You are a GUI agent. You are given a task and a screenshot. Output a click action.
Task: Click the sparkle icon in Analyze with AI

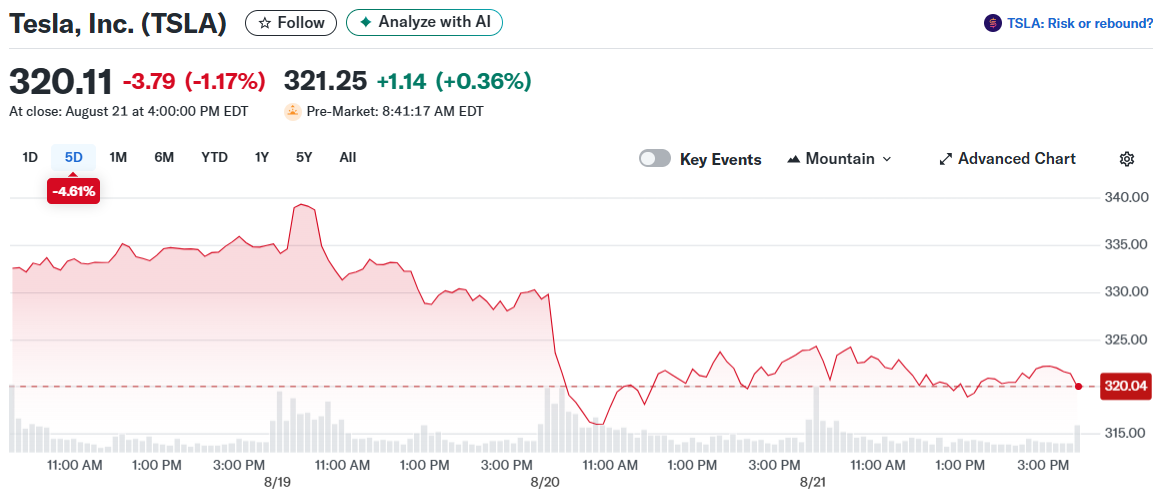pyautogui.click(x=365, y=22)
